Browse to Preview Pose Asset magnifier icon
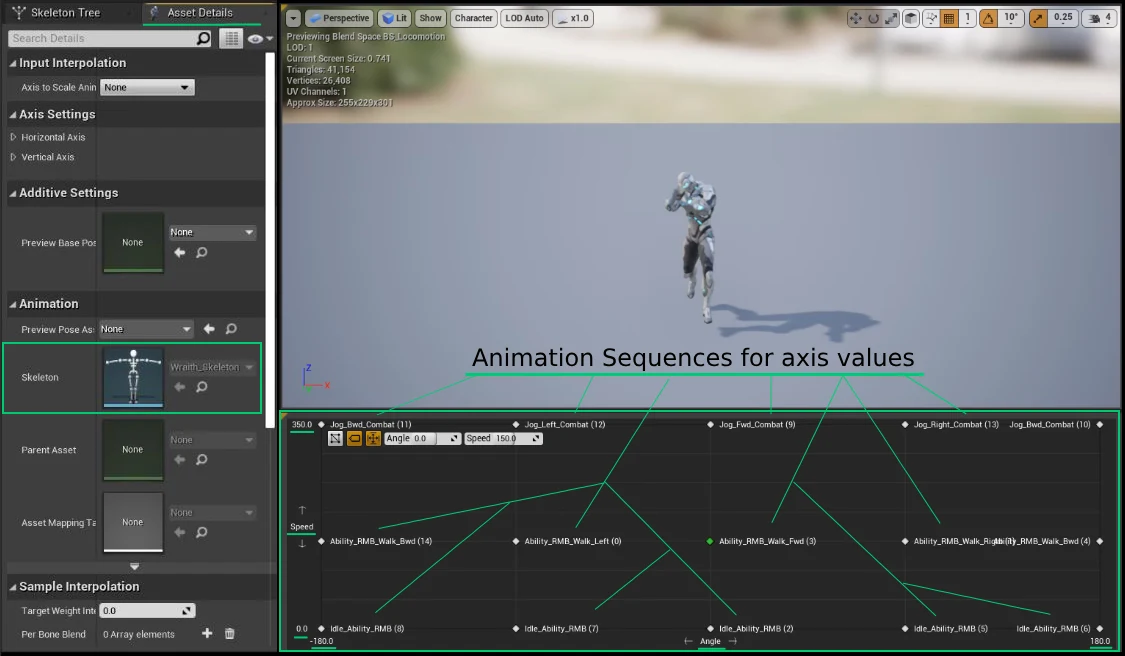The width and height of the screenshot is (1125, 656). click(231, 329)
